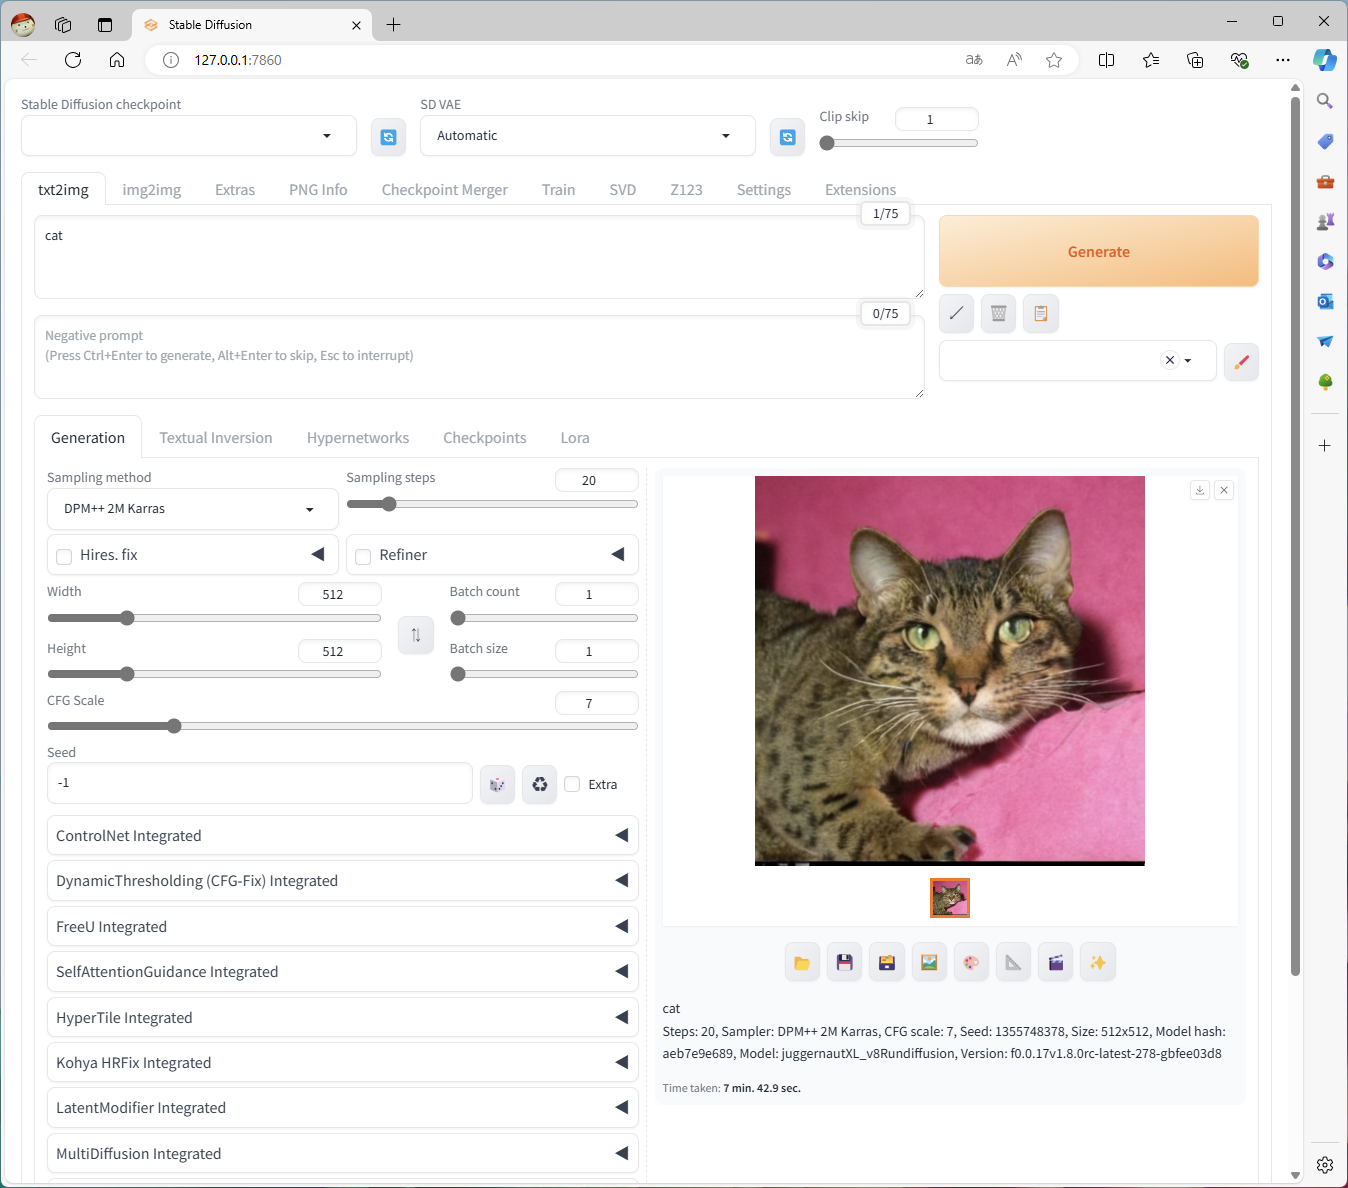
Task: Expand FreeU Integrated section
Action: coord(342,927)
